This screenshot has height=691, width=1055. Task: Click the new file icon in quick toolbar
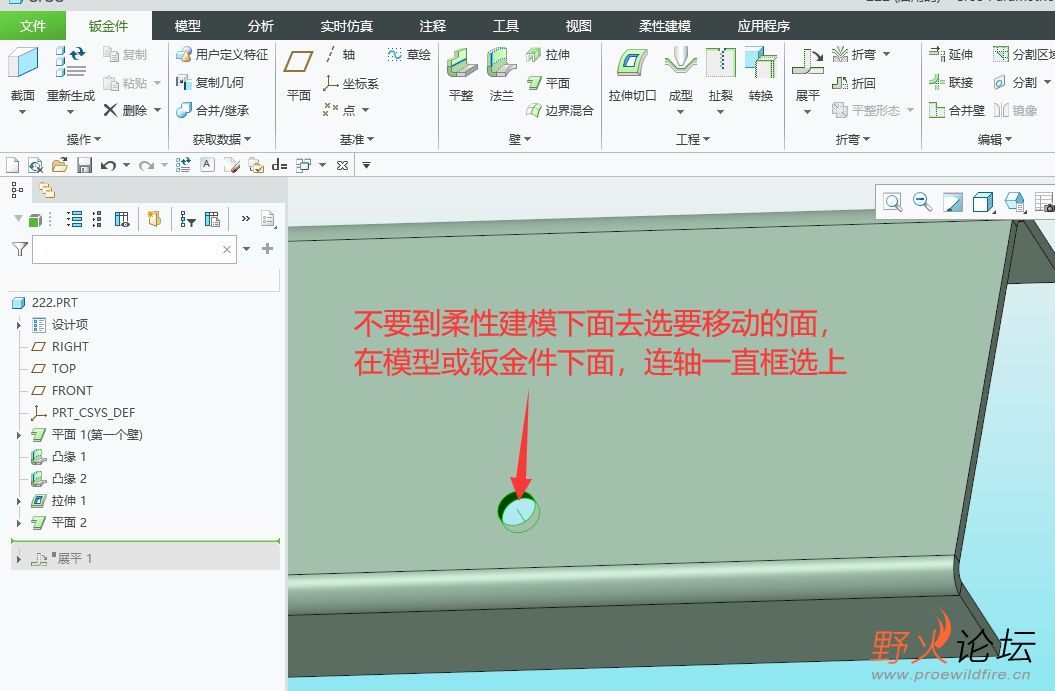coord(12,166)
